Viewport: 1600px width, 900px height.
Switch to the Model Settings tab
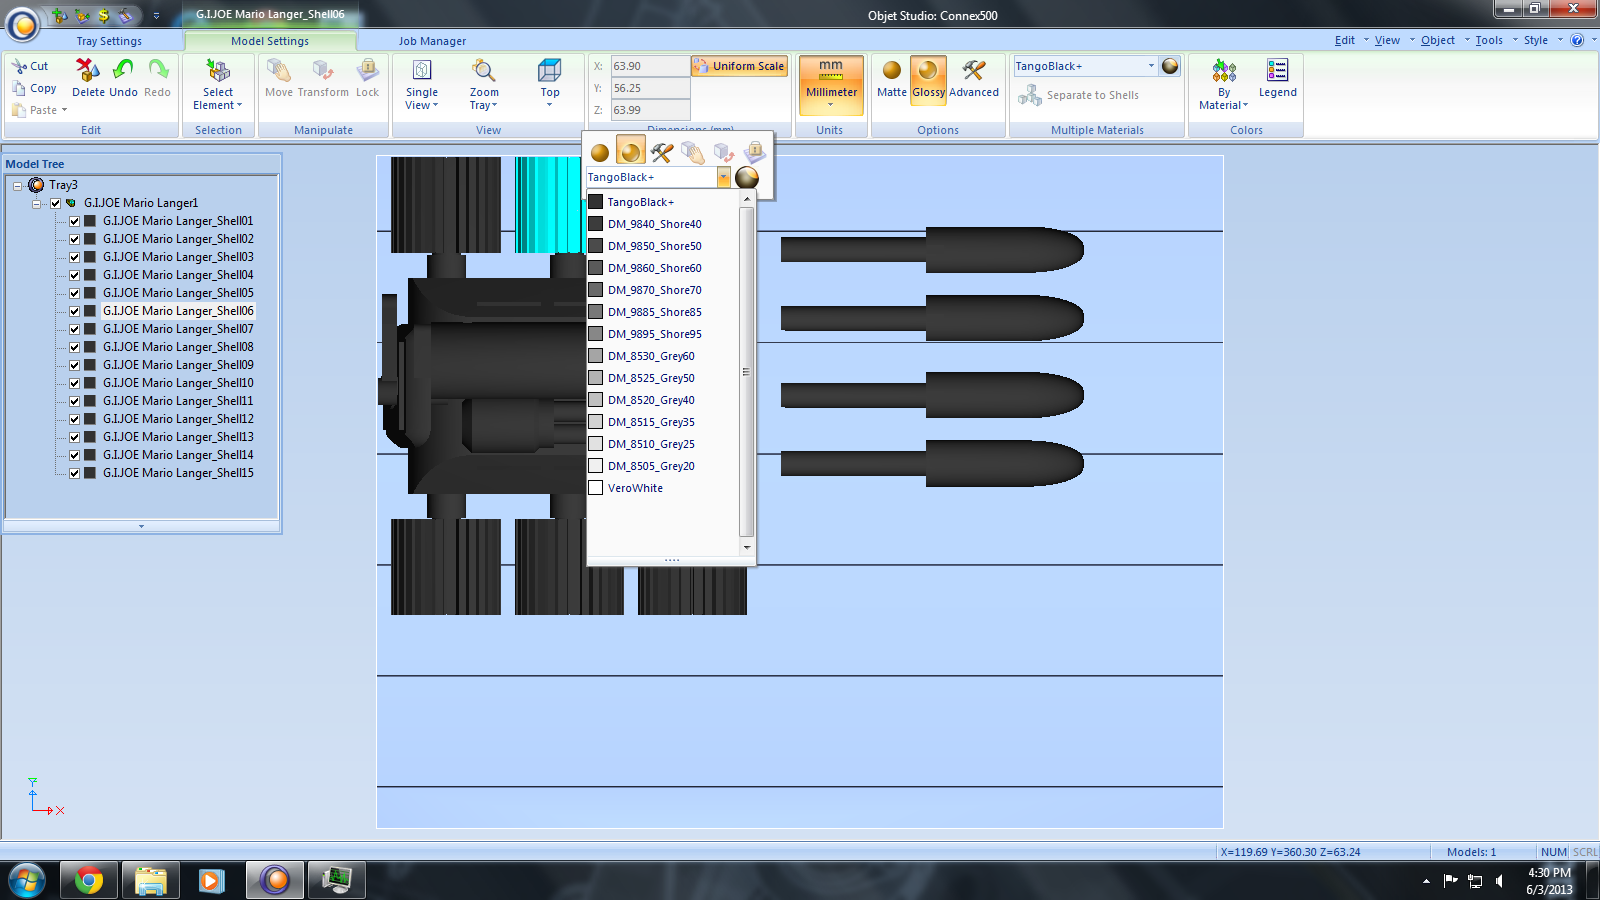click(270, 41)
